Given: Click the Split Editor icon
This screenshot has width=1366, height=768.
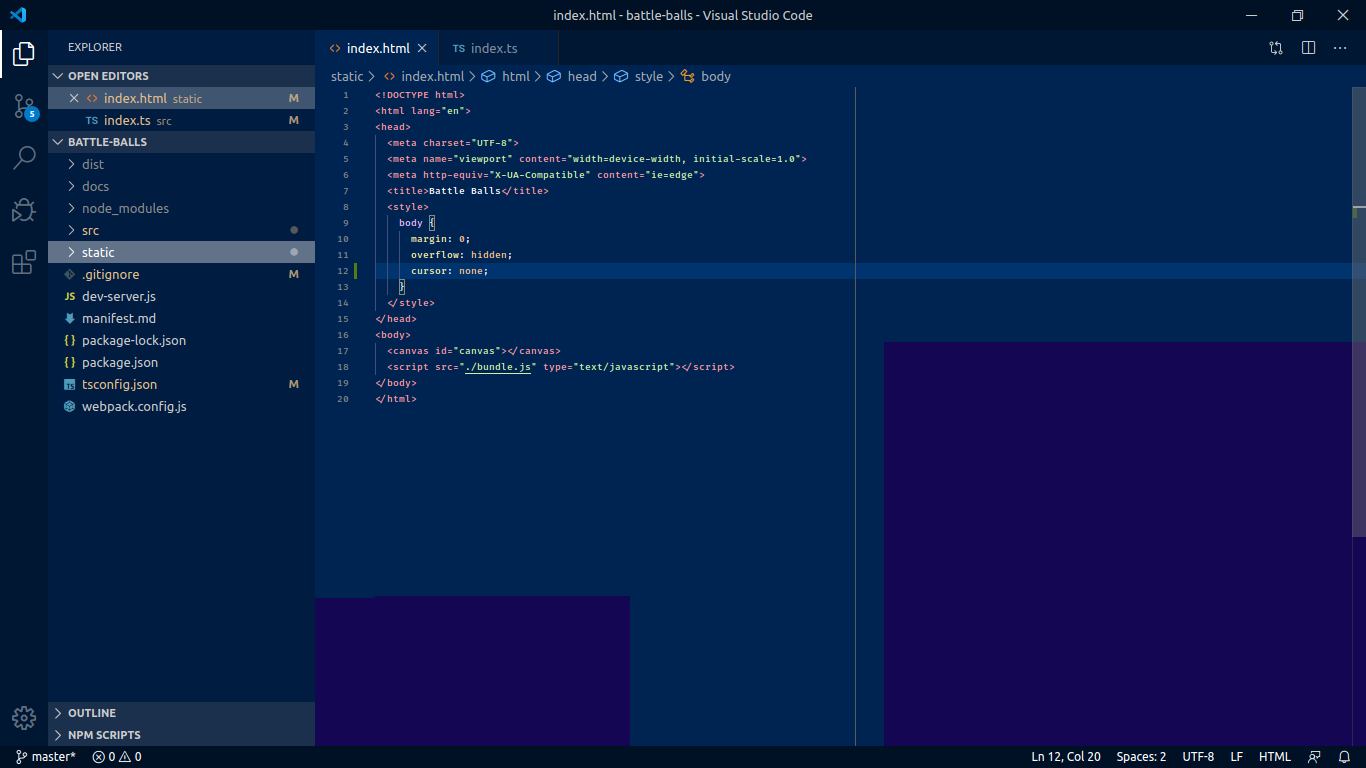Looking at the screenshot, I should [x=1308, y=47].
